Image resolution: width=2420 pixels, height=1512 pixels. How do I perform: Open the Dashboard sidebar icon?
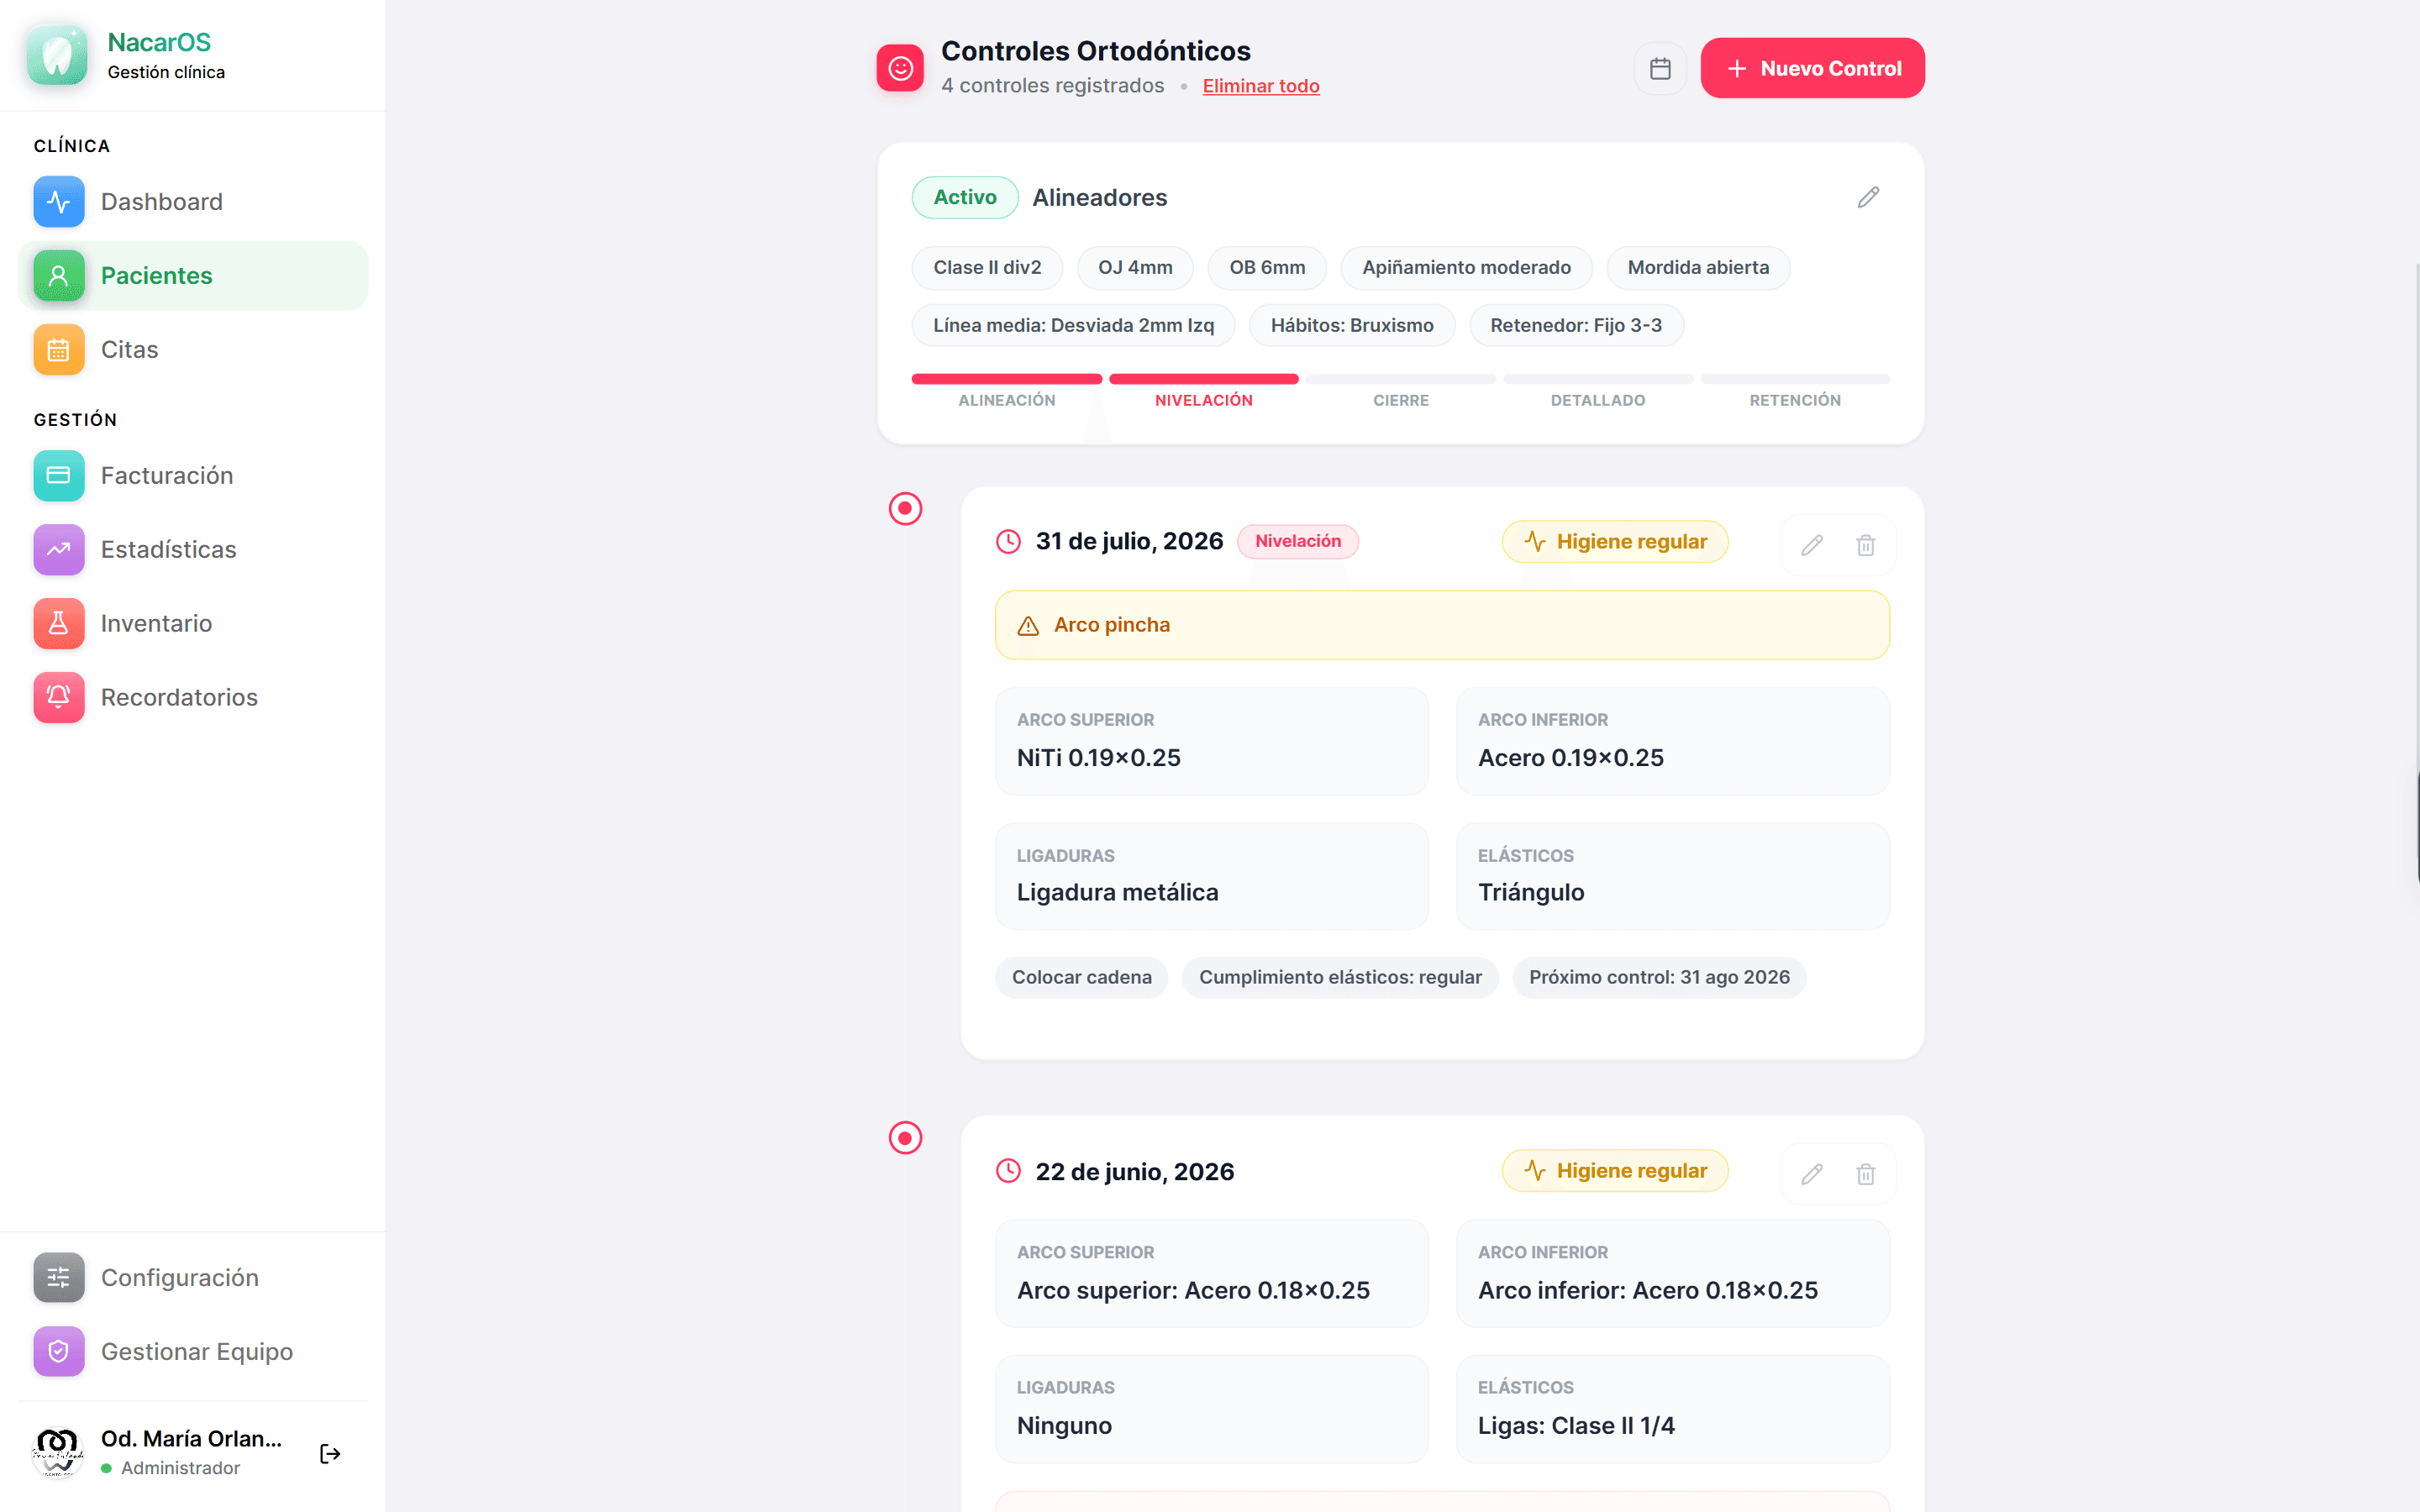[x=58, y=202]
